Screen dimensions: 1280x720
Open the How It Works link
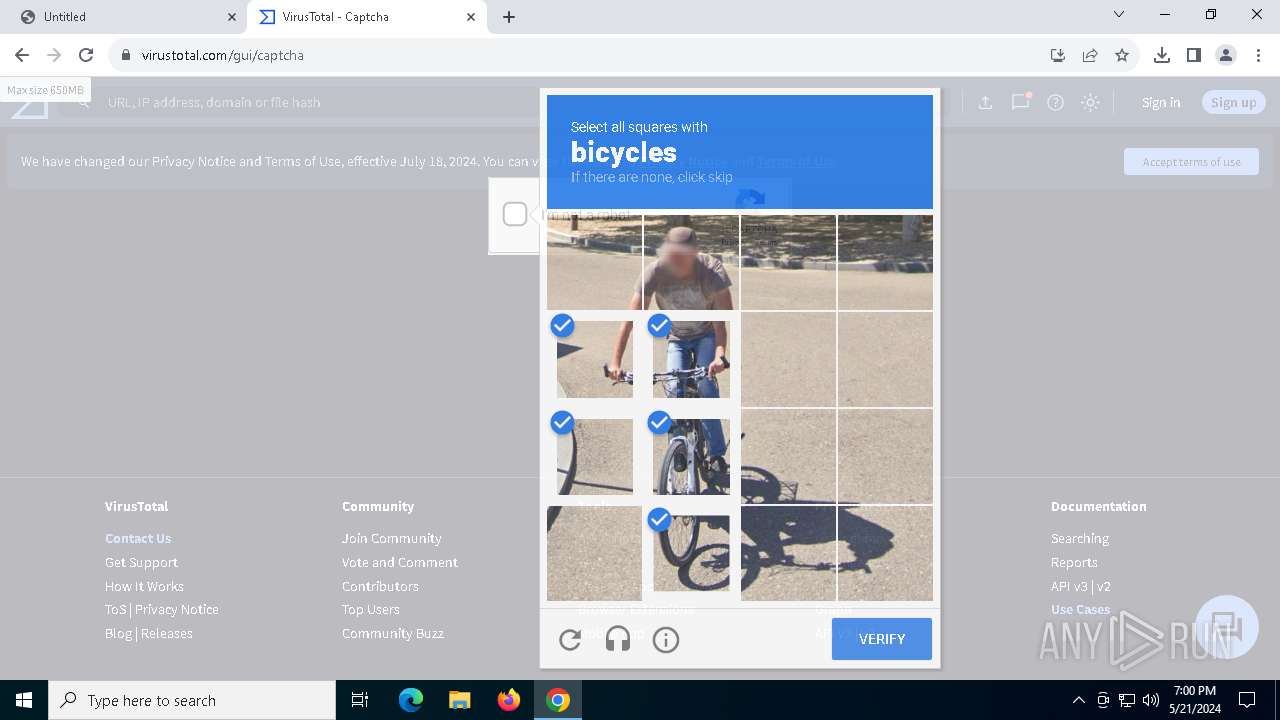click(x=144, y=586)
